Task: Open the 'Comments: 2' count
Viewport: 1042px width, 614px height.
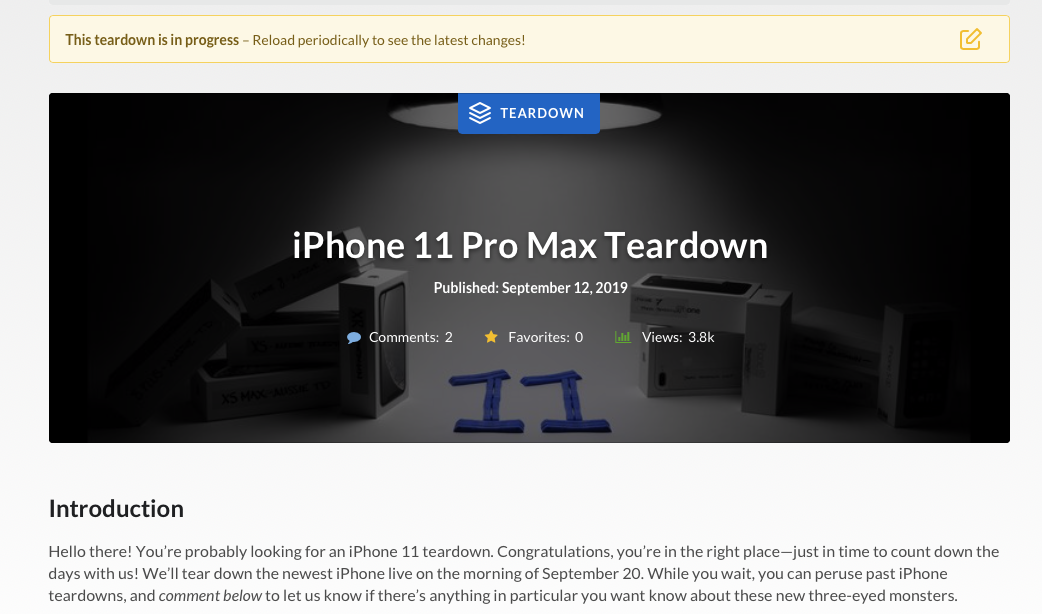Action: pos(411,338)
